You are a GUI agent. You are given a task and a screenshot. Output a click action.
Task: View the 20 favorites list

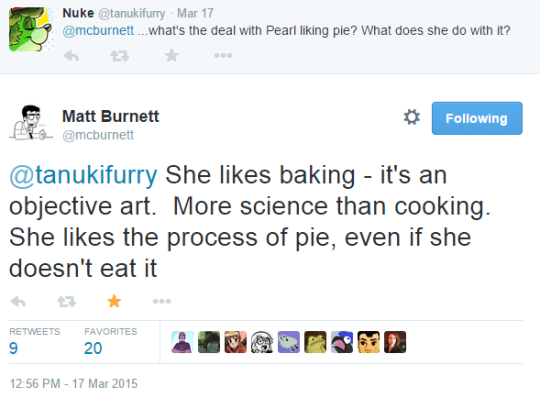coord(111,341)
